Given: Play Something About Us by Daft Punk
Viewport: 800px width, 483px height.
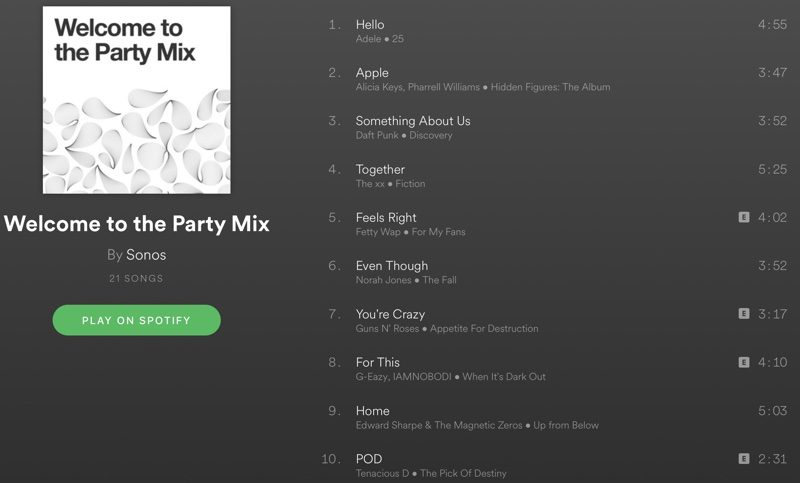Looking at the screenshot, I should coord(557,128).
